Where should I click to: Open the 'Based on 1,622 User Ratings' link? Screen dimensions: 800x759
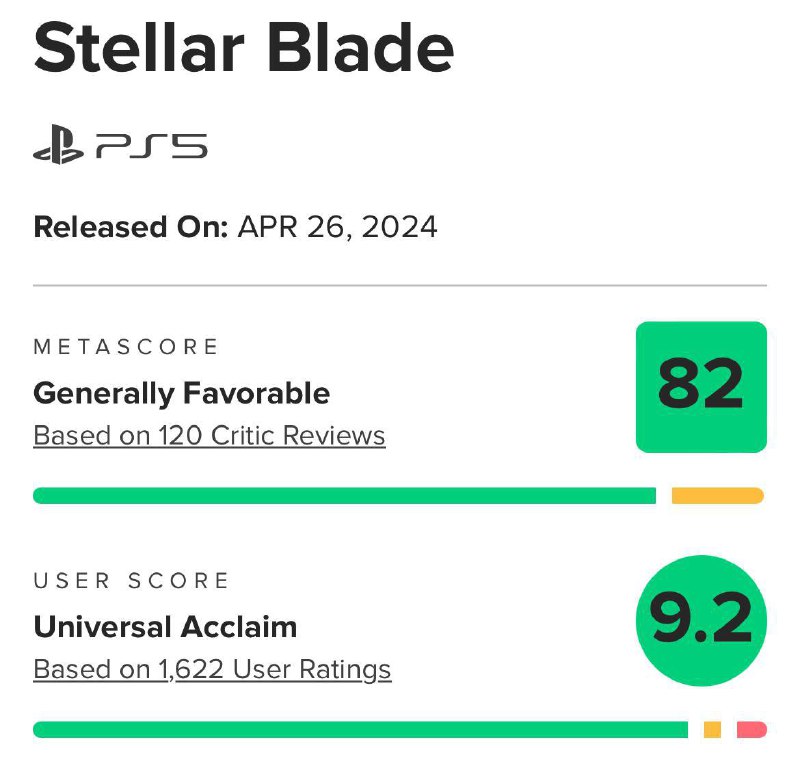coord(212,669)
